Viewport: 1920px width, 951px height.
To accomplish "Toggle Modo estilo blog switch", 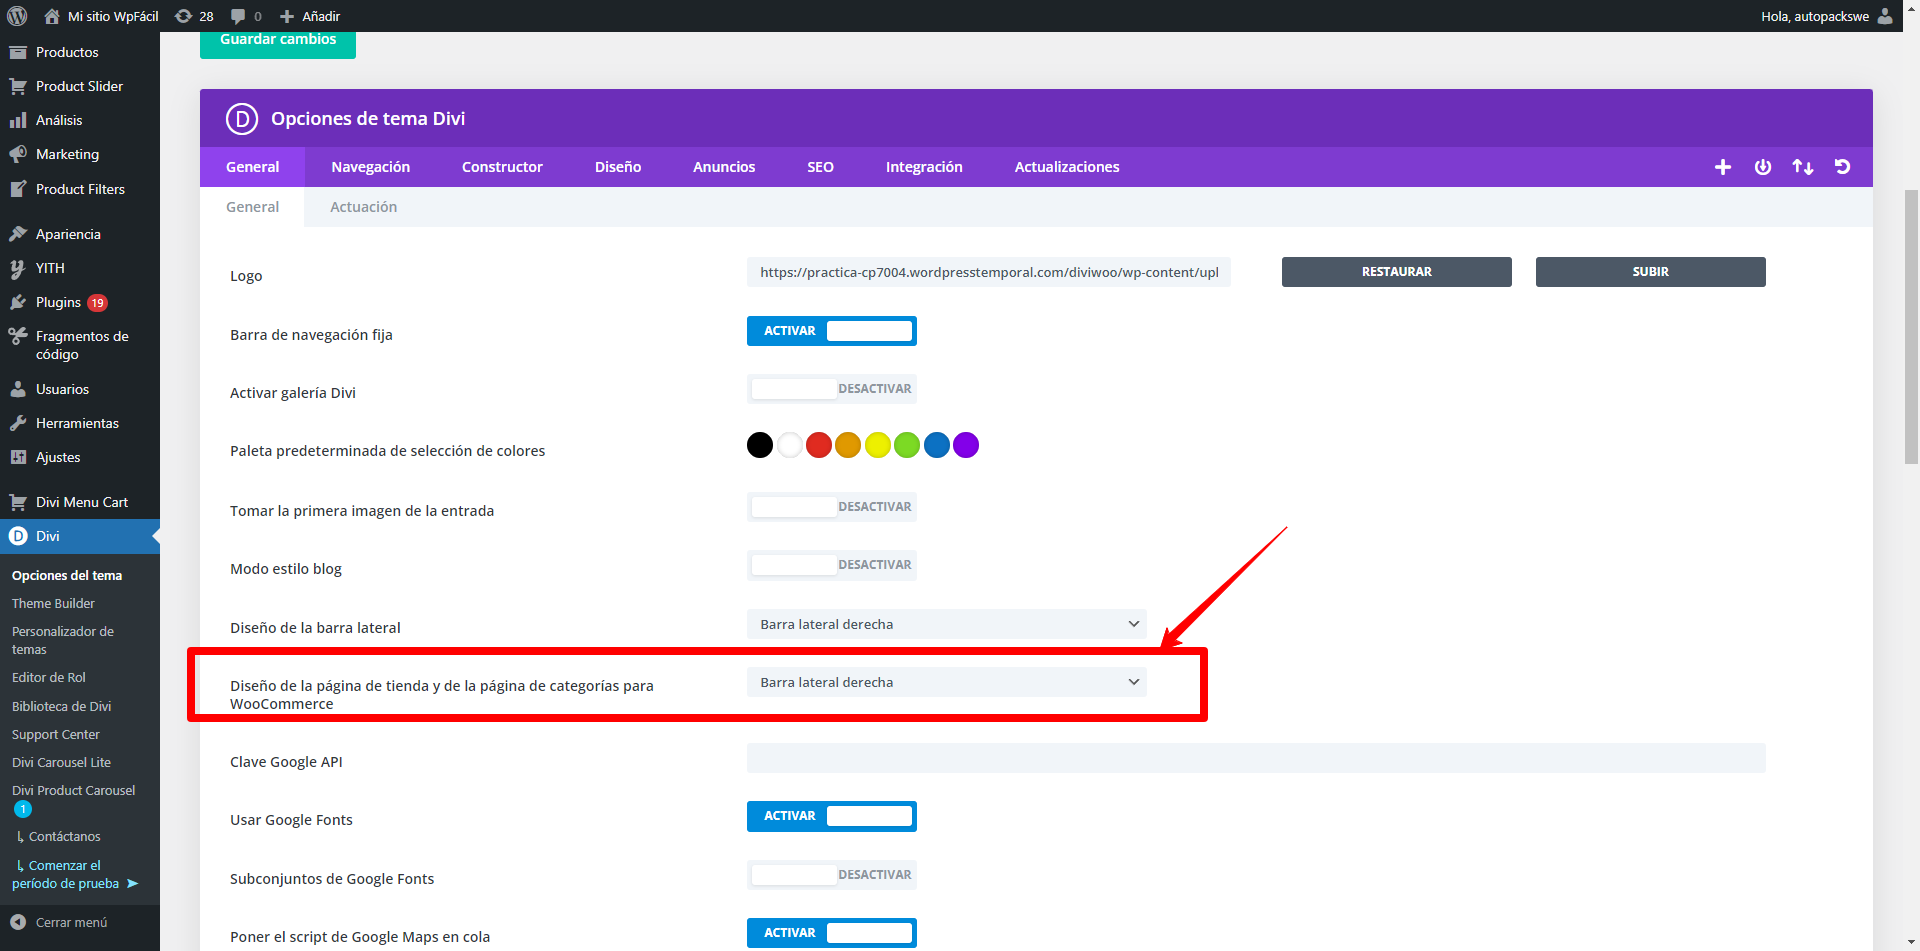I will (x=832, y=565).
